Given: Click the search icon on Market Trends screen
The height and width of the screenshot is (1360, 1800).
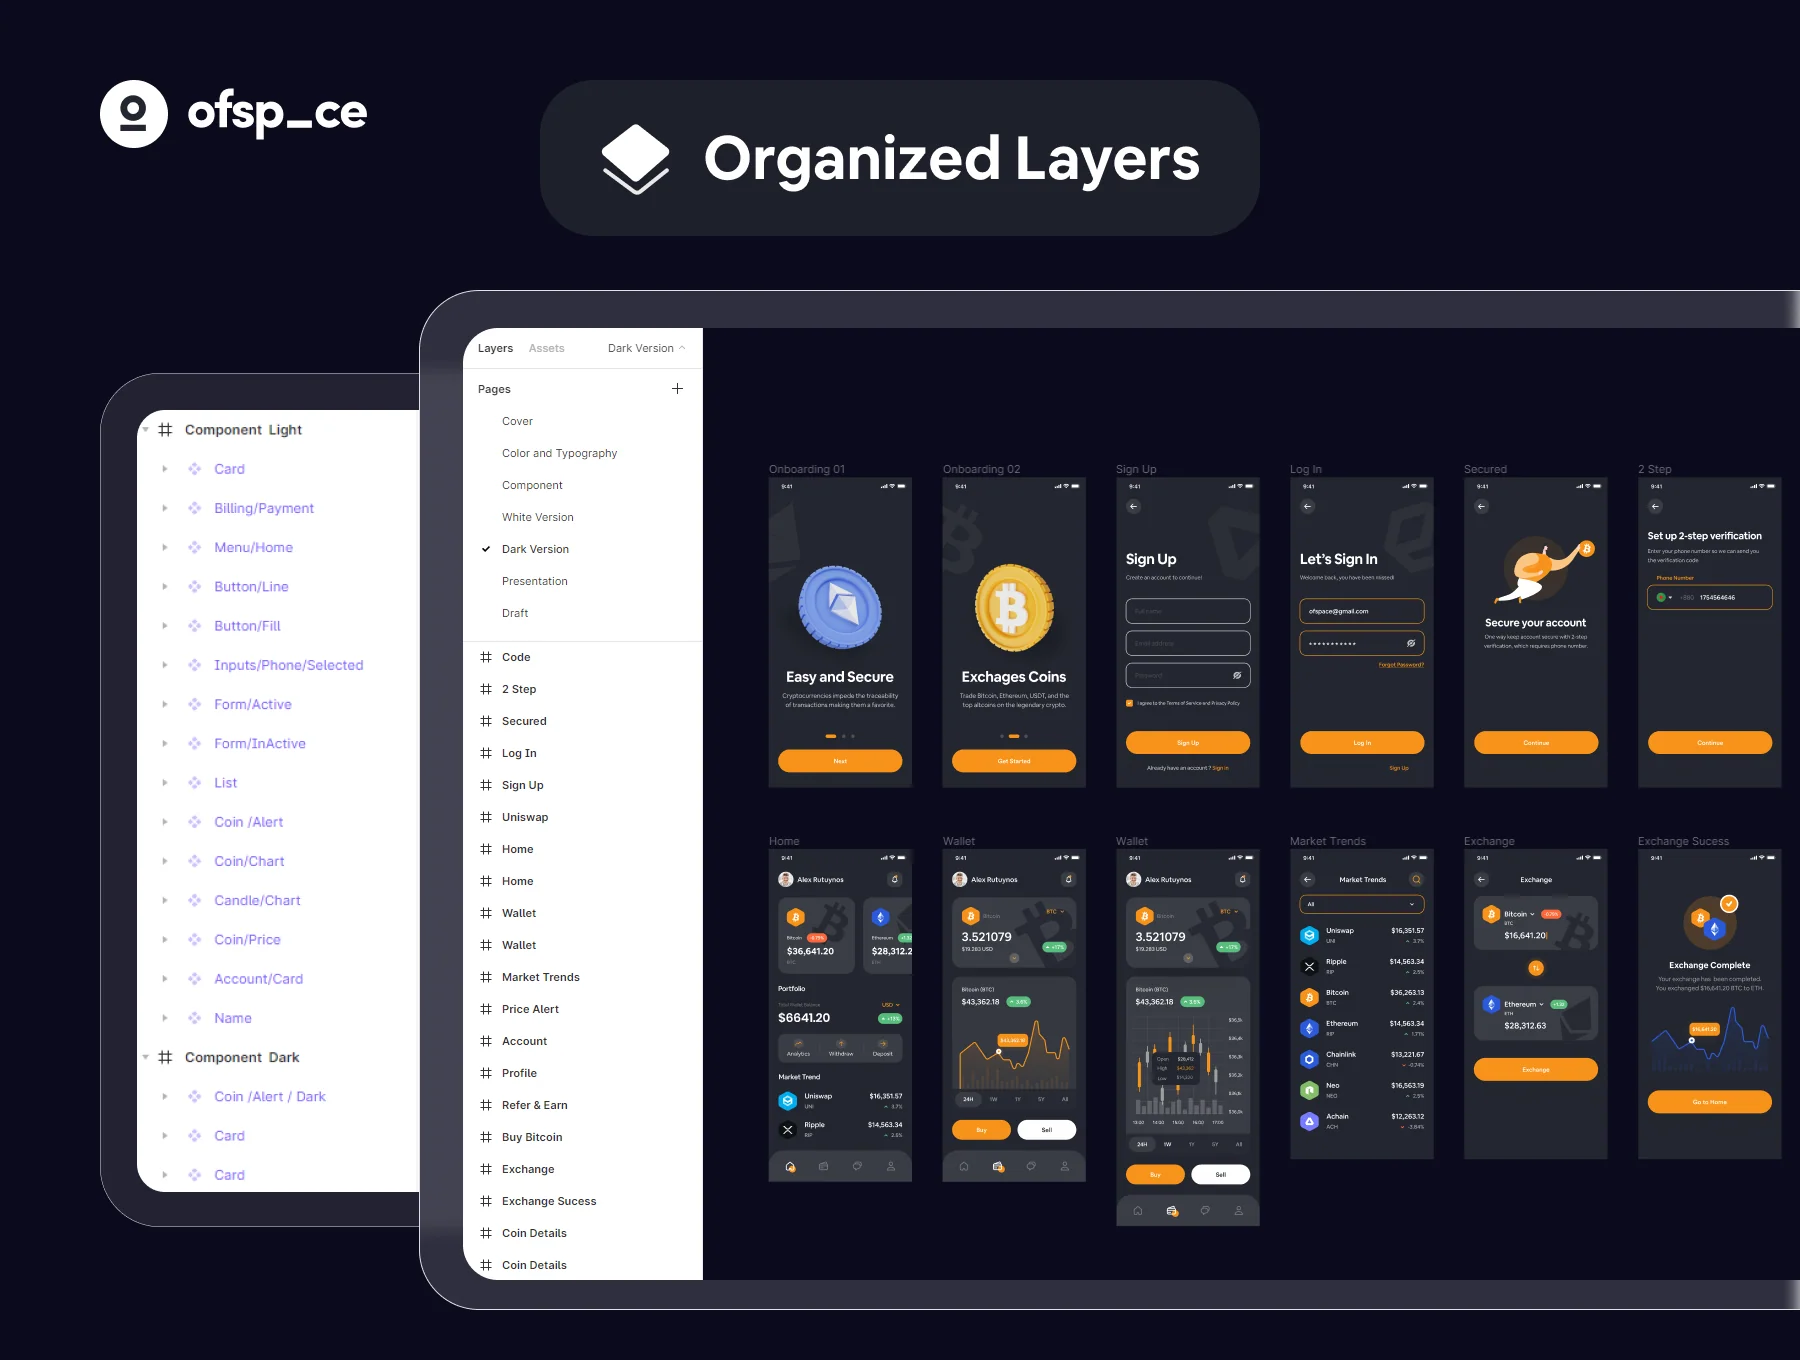Looking at the screenshot, I should click(x=1416, y=880).
